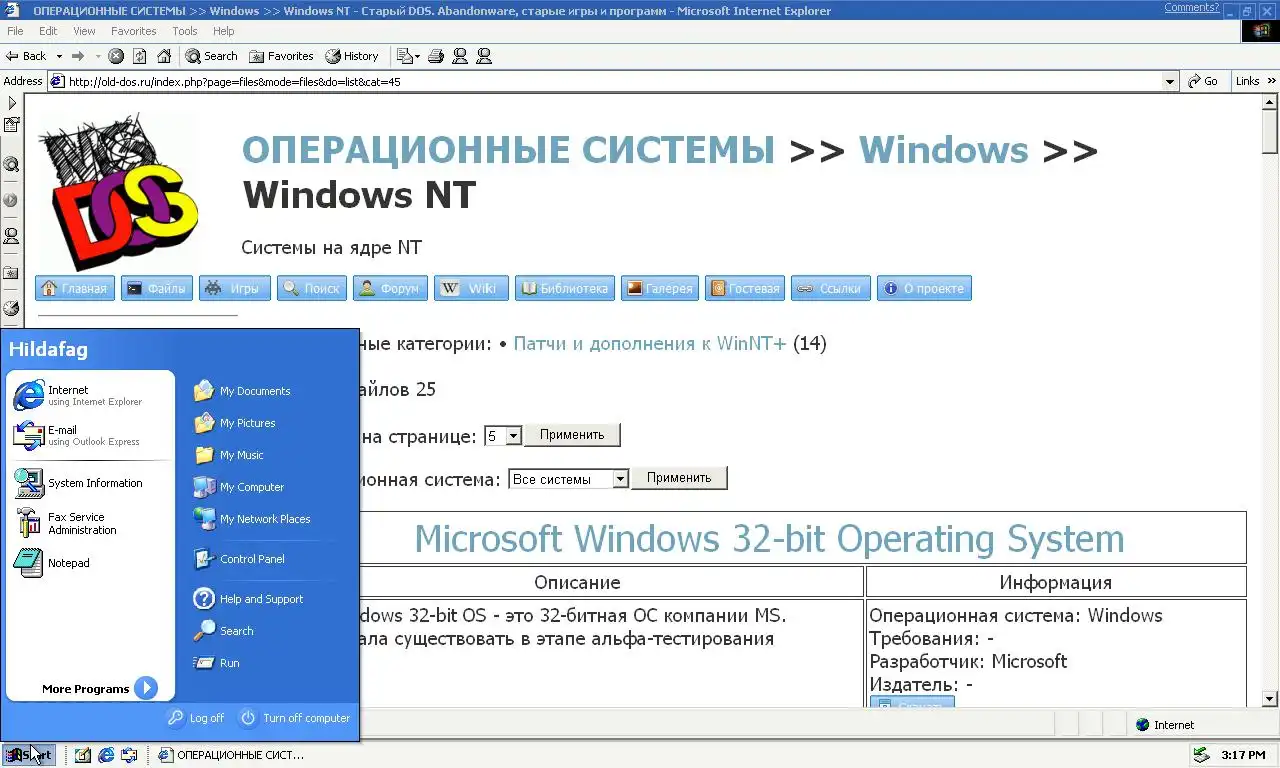Open the Галерея site navigation button

[x=660, y=288]
